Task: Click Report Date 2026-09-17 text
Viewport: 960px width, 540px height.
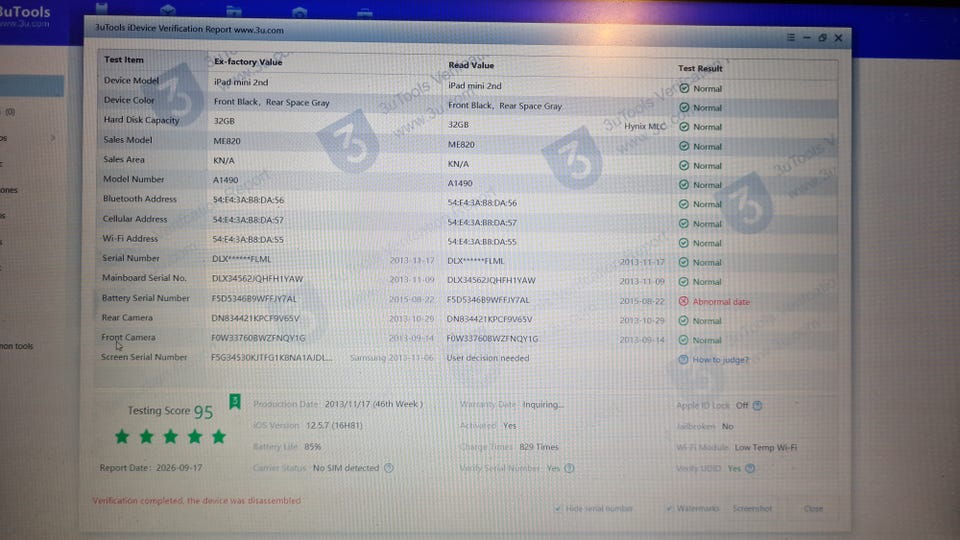Action: click(x=151, y=468)
